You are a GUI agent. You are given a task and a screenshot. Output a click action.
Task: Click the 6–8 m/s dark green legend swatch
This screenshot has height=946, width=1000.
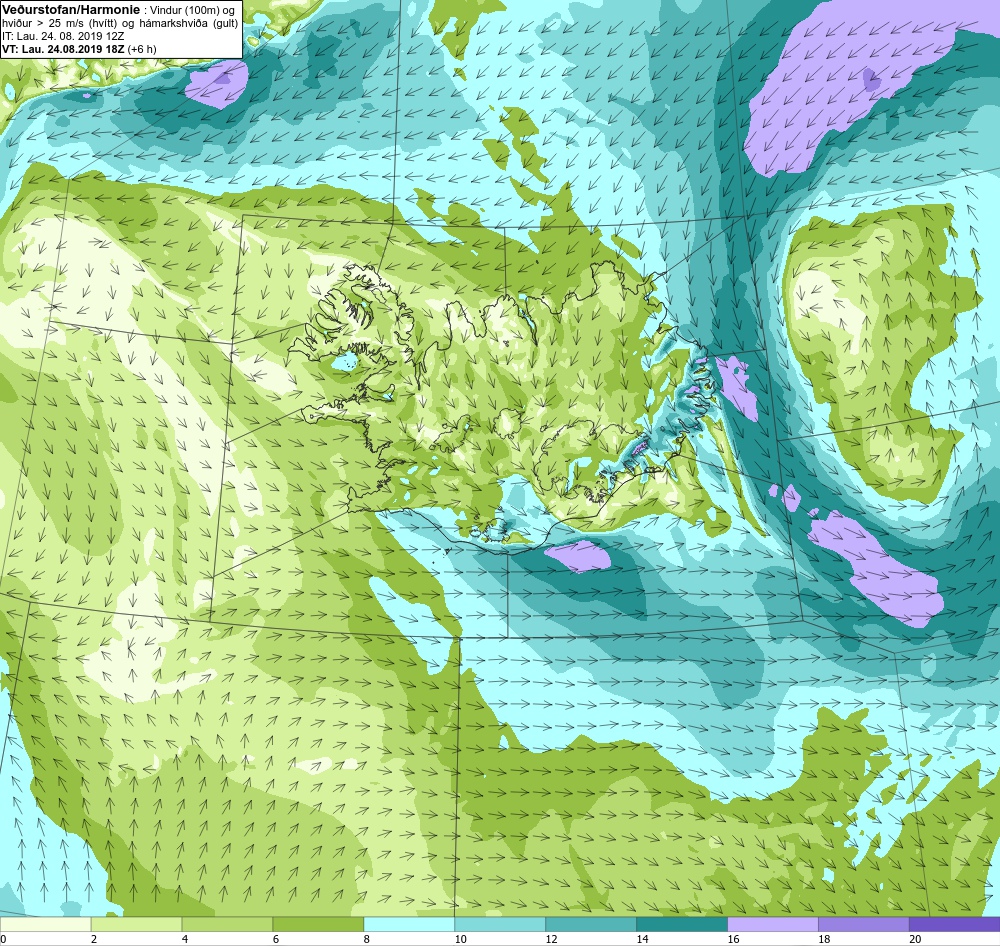coord(318,924)
